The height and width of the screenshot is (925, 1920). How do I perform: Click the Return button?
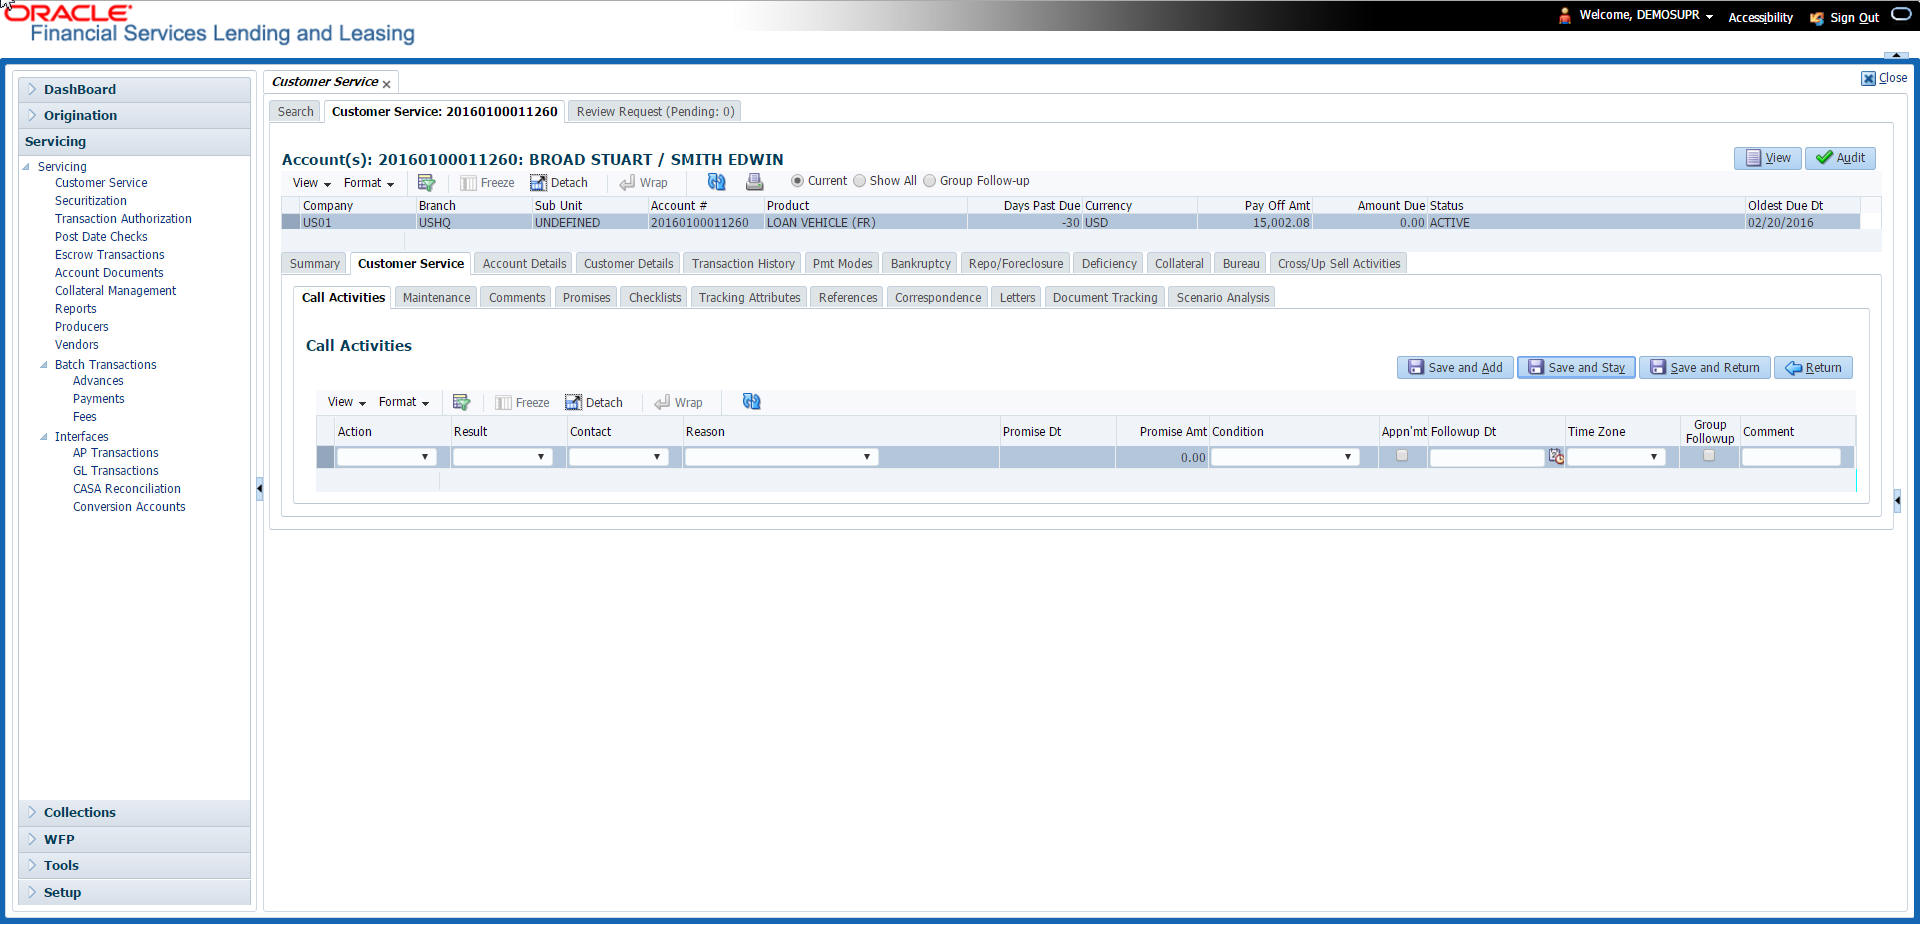1813,368
